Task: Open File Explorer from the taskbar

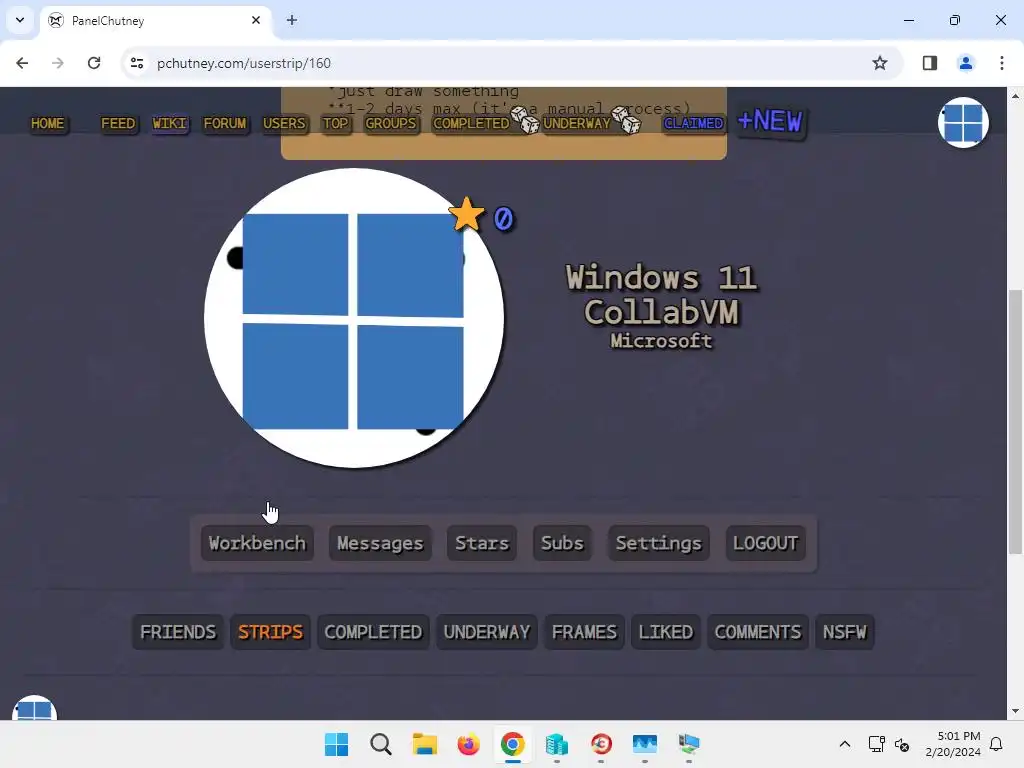Action: coord(424,744)
